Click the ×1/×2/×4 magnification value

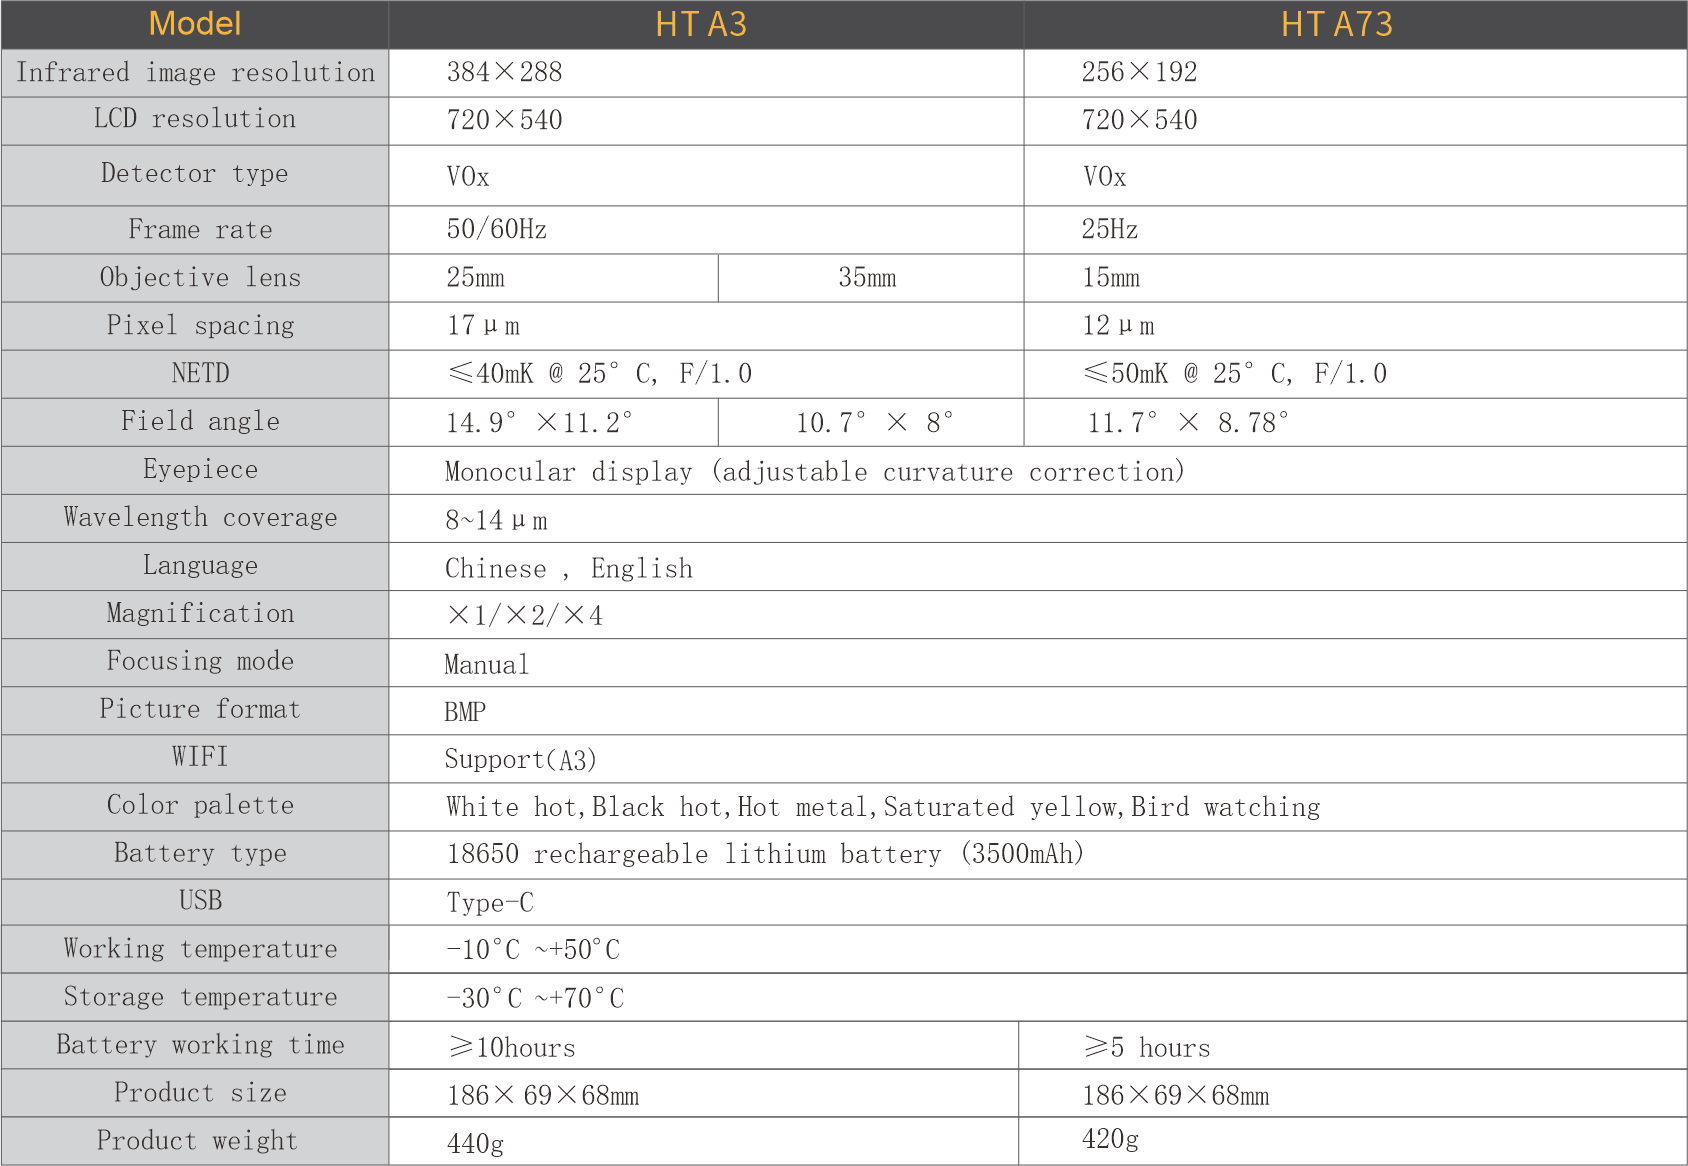[x=525, y=615]
